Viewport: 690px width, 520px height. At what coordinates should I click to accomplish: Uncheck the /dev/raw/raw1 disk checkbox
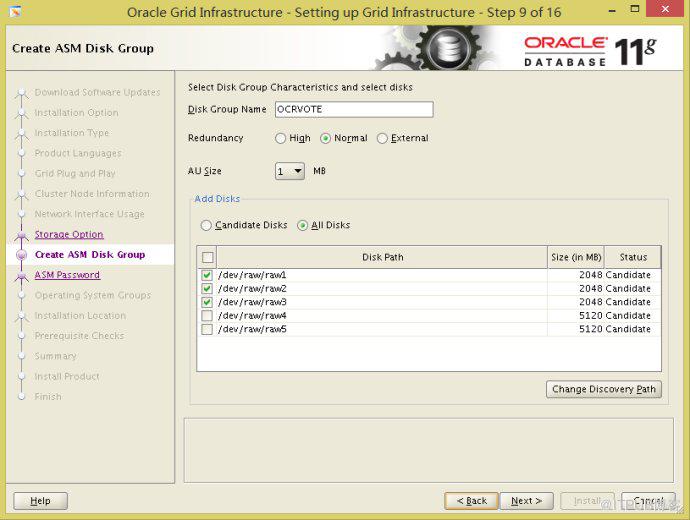tap(207, 275)
